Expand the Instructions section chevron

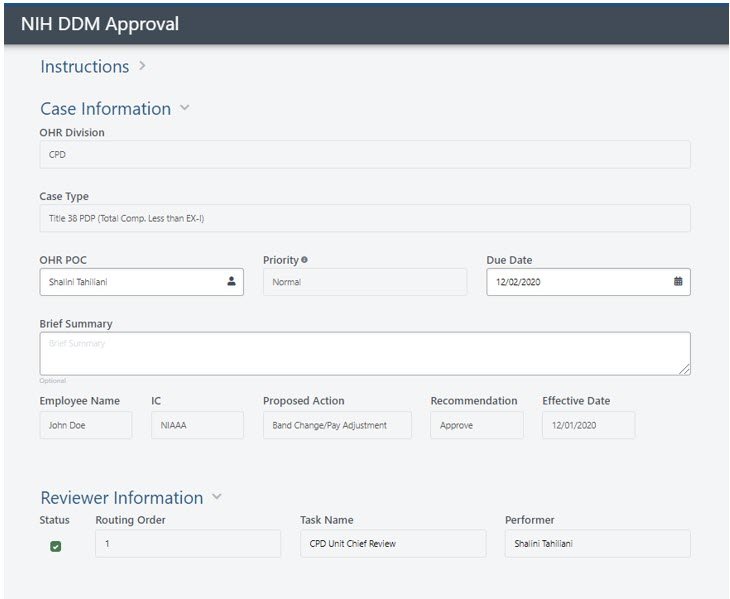click(142, 66)
